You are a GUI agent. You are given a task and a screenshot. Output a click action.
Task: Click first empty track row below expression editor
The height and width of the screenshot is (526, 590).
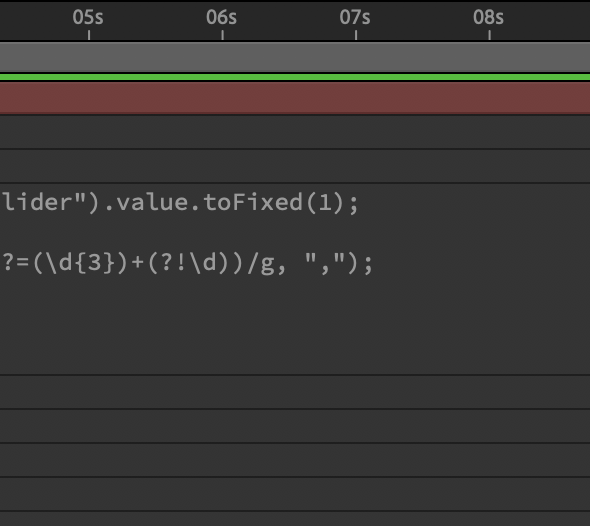coord(295,392)
